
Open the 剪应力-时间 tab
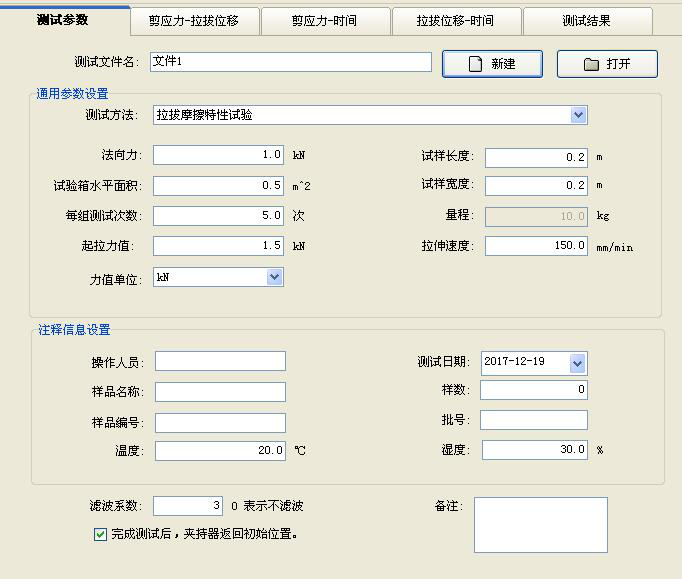coord(324,21)
